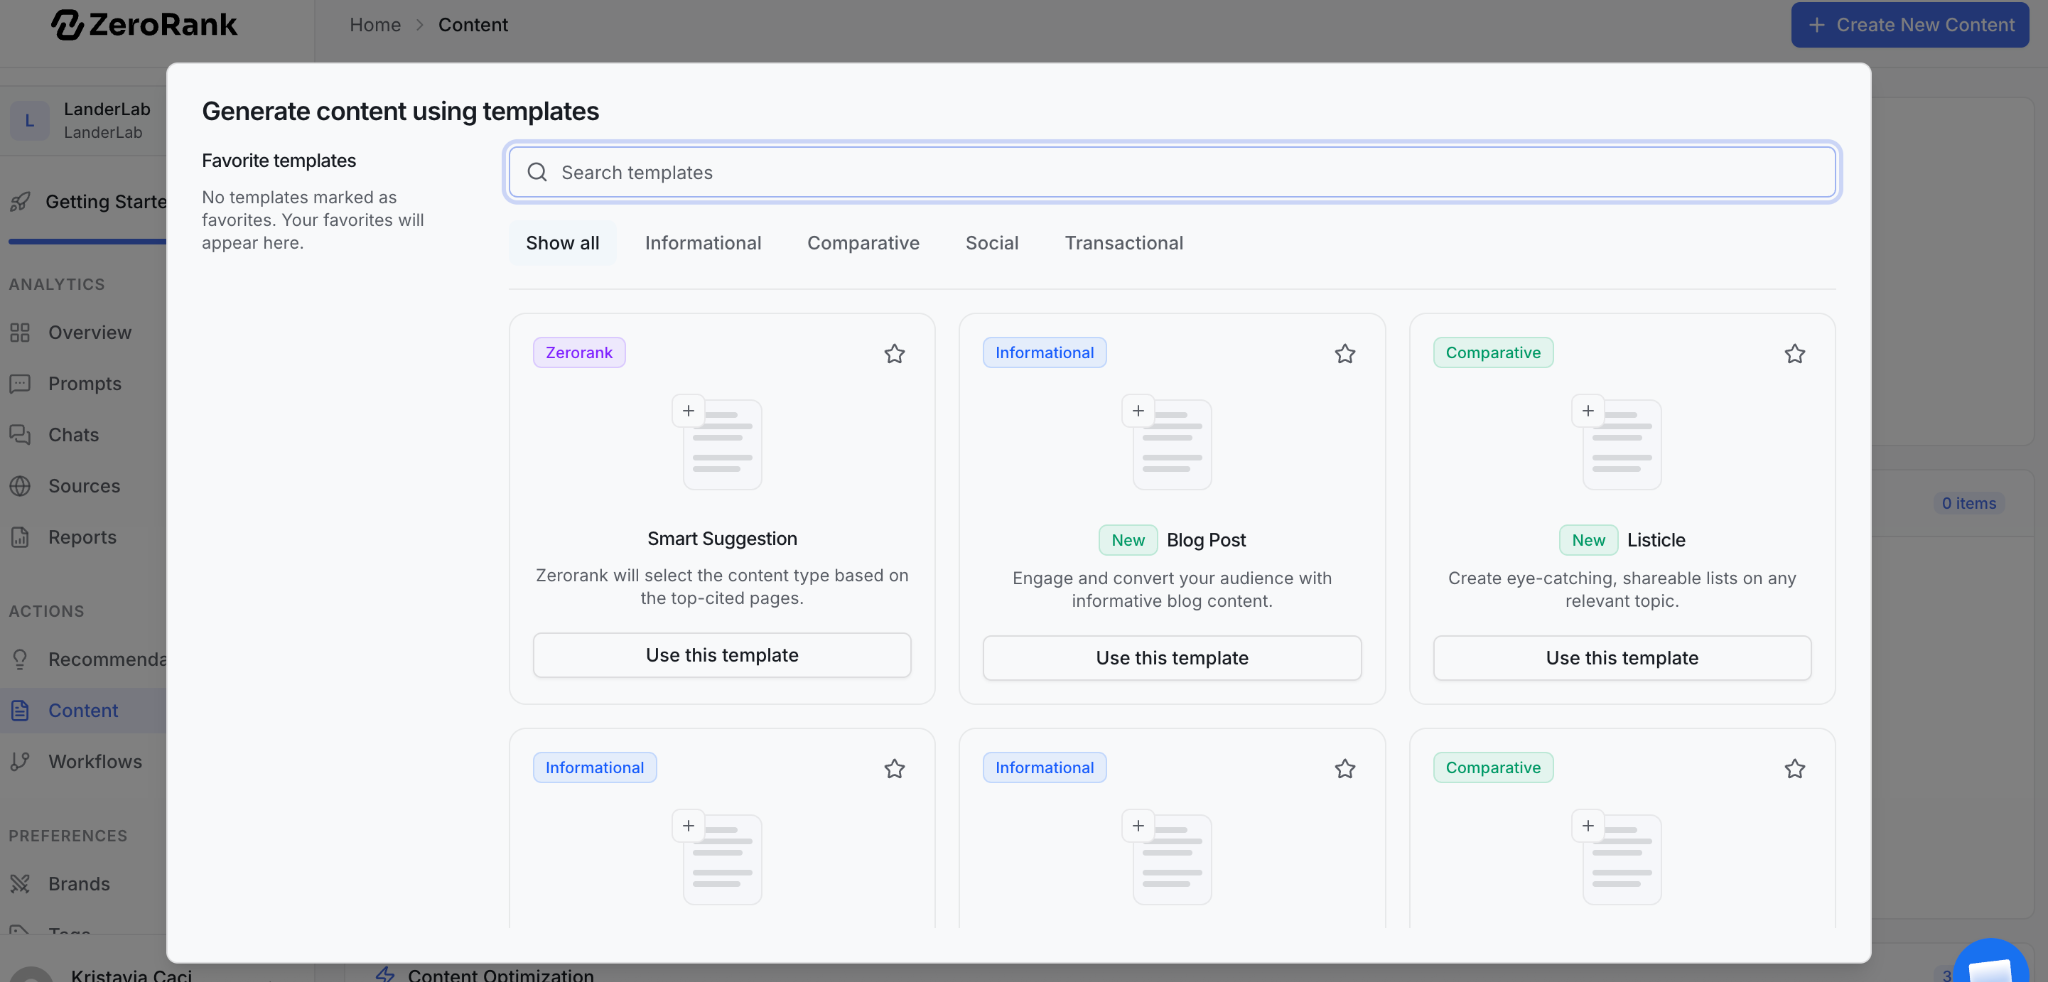The height and width of the screenshot is (982, 2048).
Task: Switch to the Informational tab
Action: (703, 243)
